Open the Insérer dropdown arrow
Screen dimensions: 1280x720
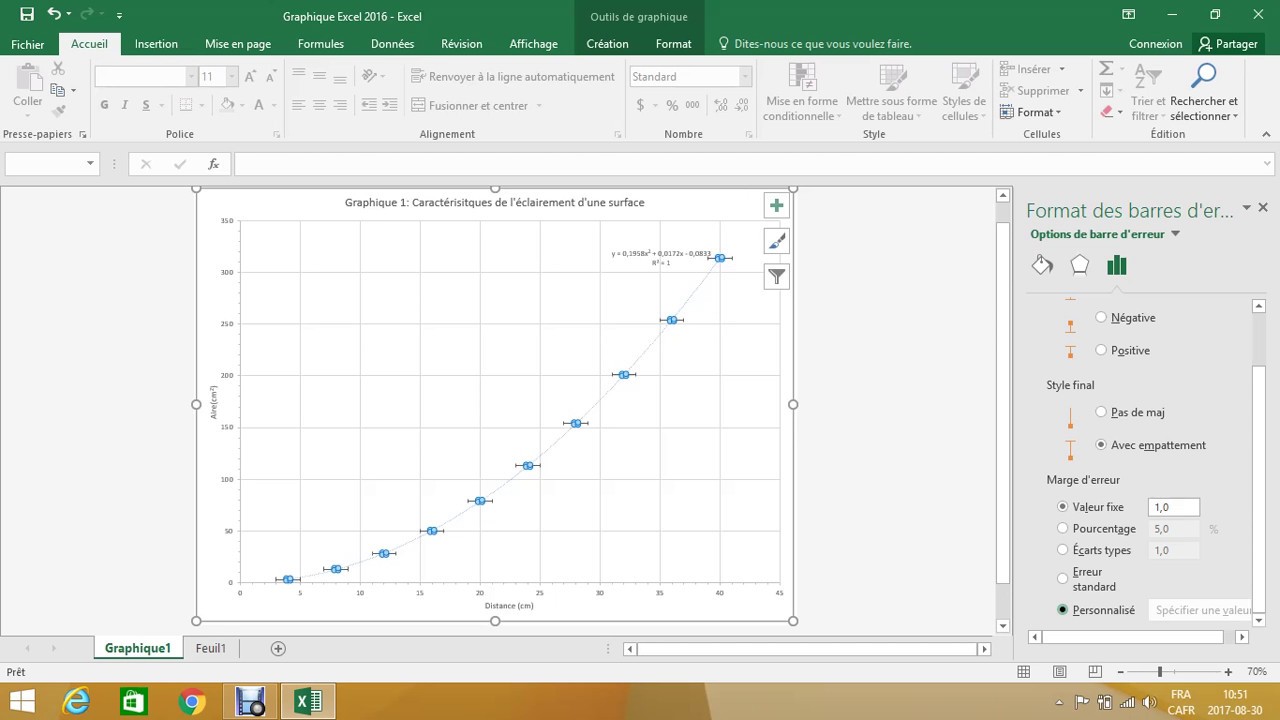[x=1062, y=69]
